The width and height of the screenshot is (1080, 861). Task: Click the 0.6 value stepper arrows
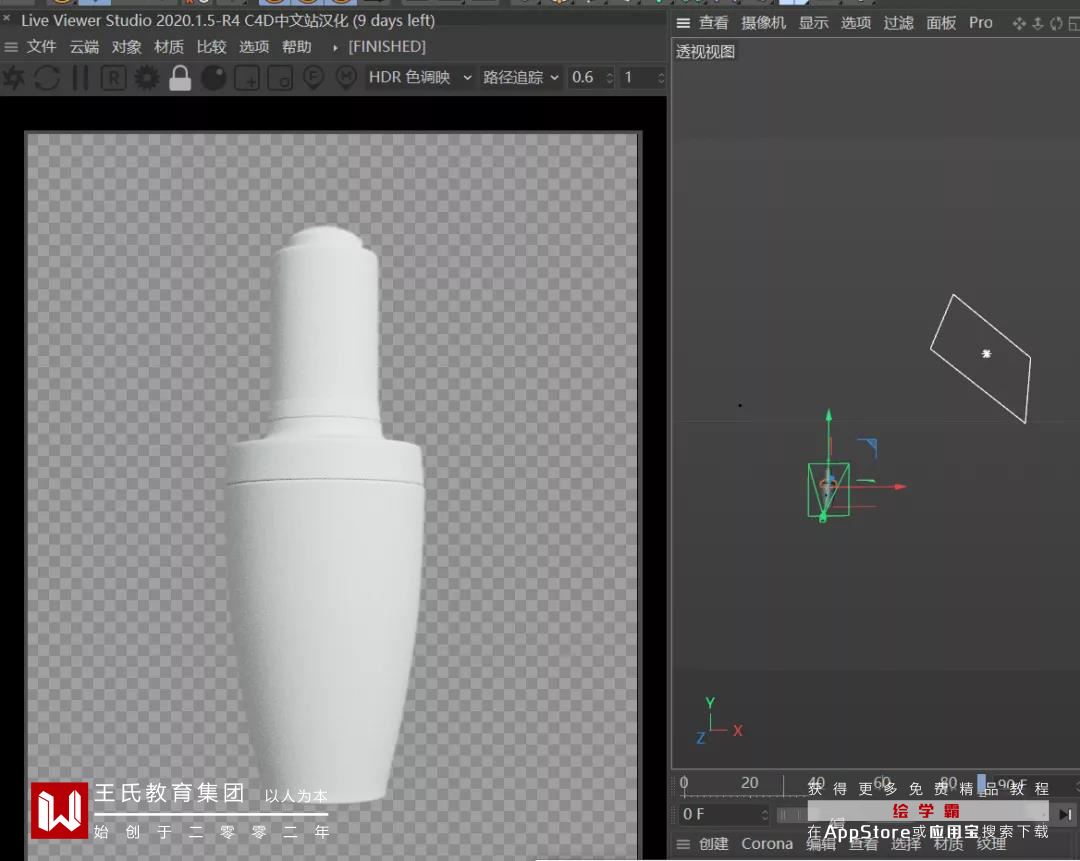pyautogui.click(x=610, y=77)
